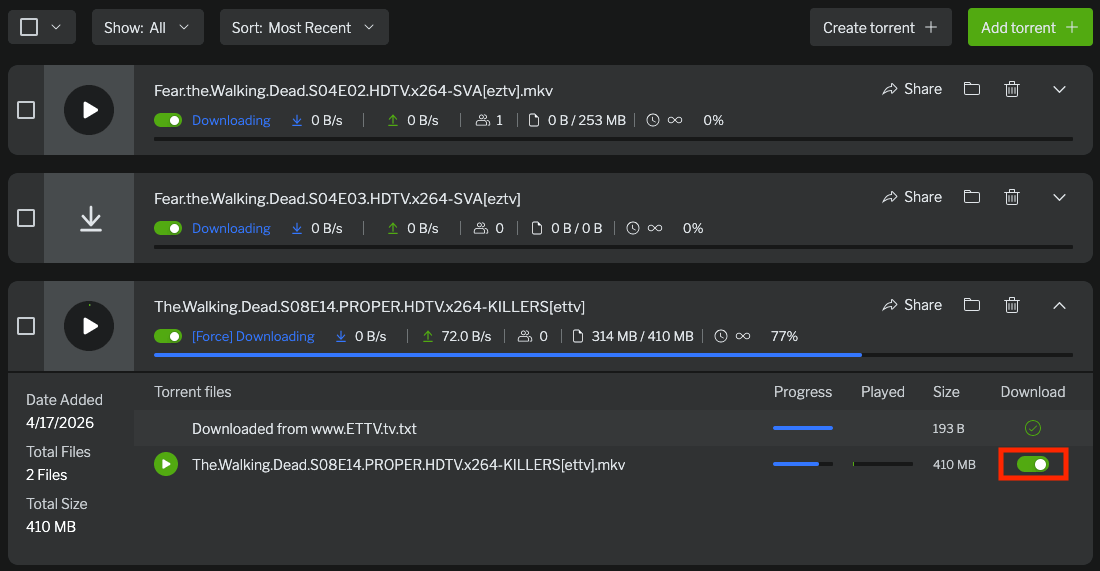Delete the S04E03 torrent with the trash icon
Viewport: 1100px width, 571px height.
coord(1012,197)
